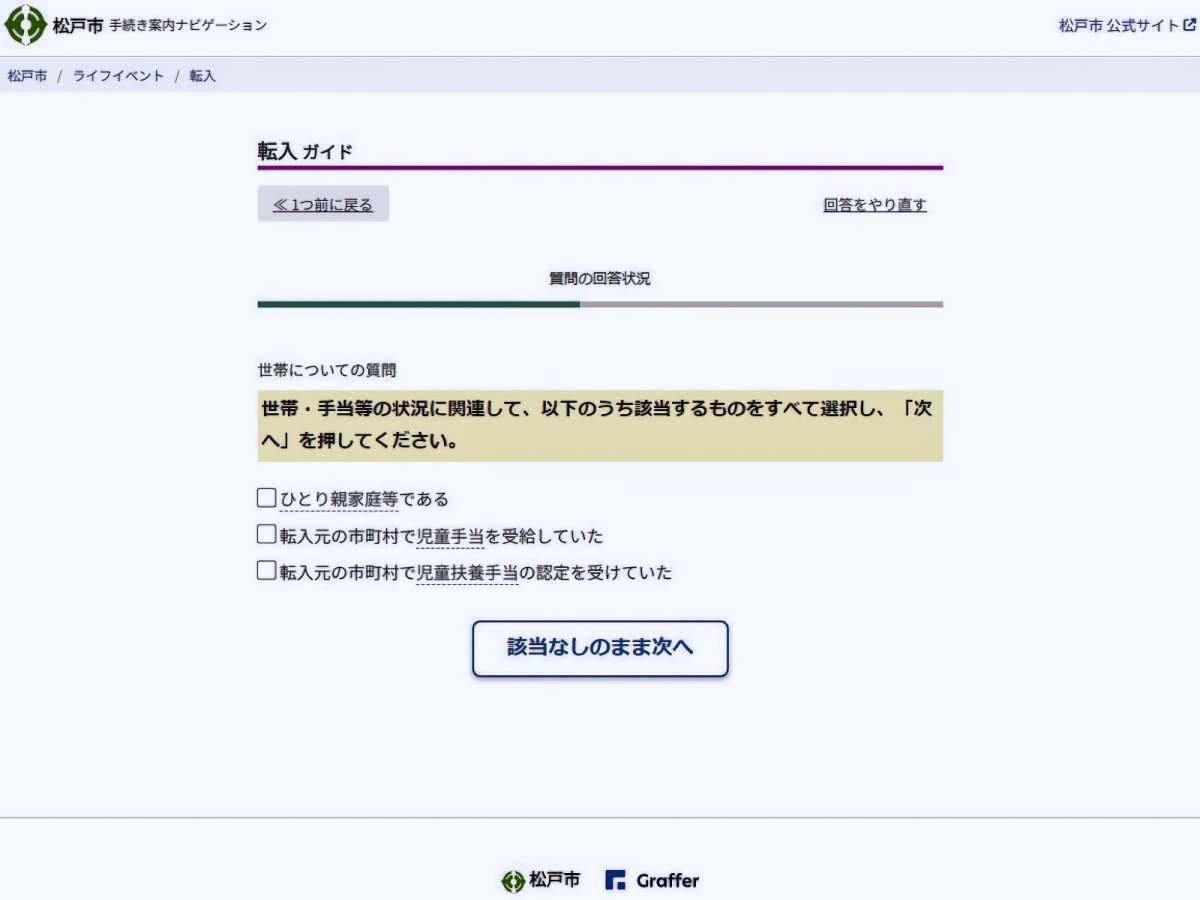
Task: Select the 転入 breadcrumb item
Action: coord(202,76)
